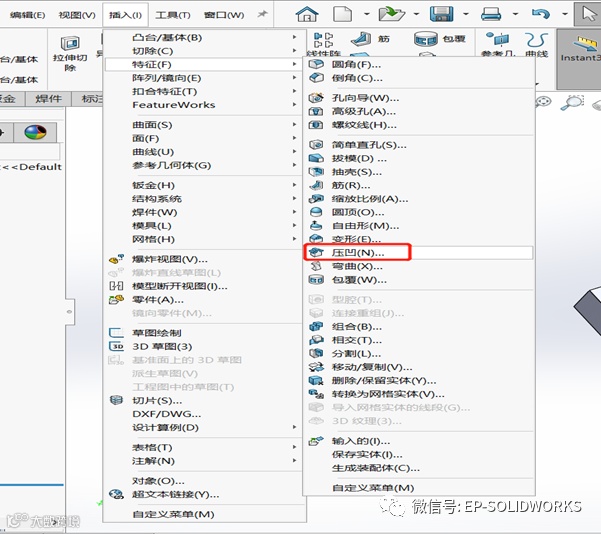The image size is (601, 534).
Task: Click the zoom magnifier icon in view toolbar
Action: [571, 103]
